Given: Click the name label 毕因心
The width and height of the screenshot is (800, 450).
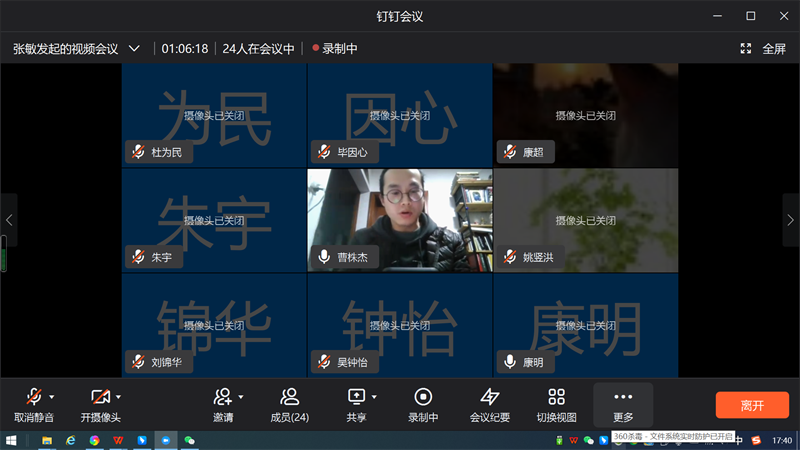Looking at the screenshot, I should [x=352, y=153].
